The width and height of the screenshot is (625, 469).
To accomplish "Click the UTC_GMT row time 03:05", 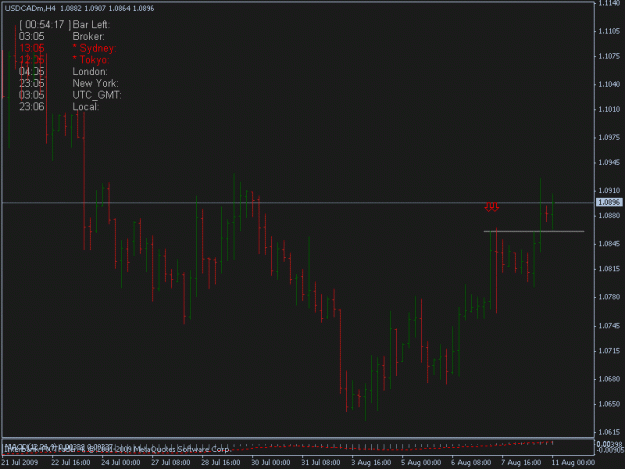I will (31, 95).
